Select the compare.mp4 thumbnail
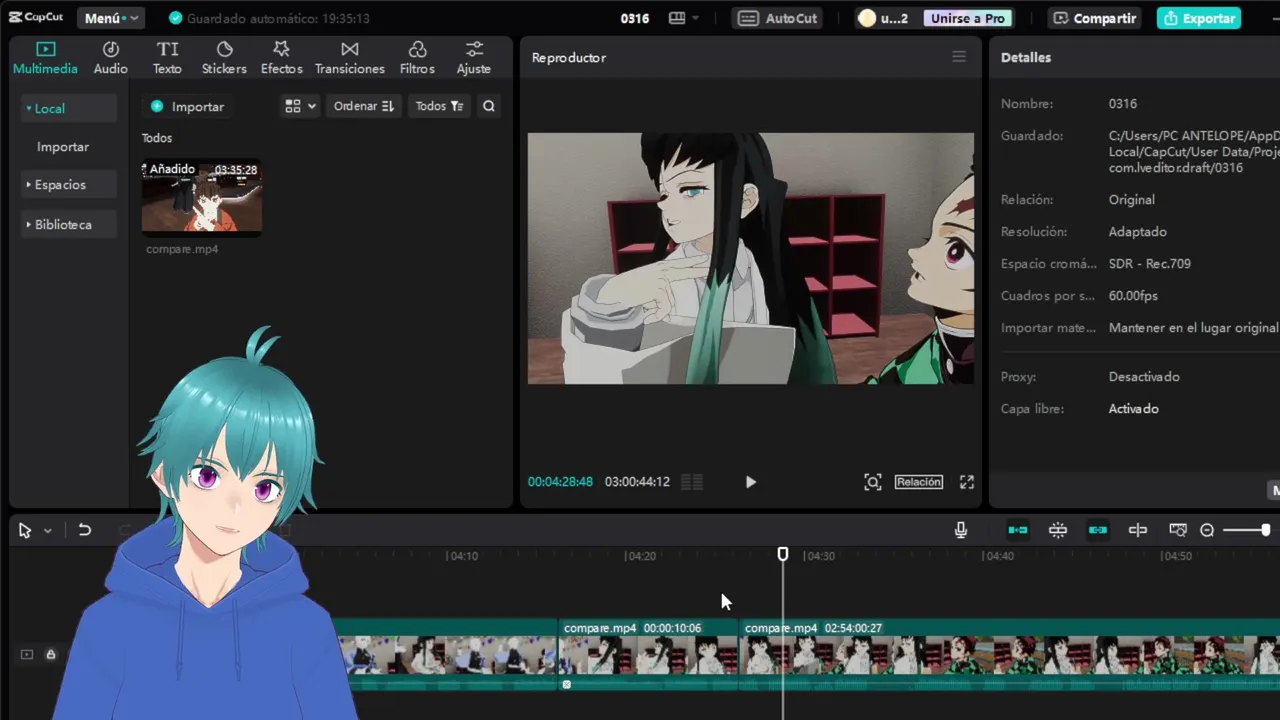Viewport: 1280px width, 720px height. pos(202,198)
